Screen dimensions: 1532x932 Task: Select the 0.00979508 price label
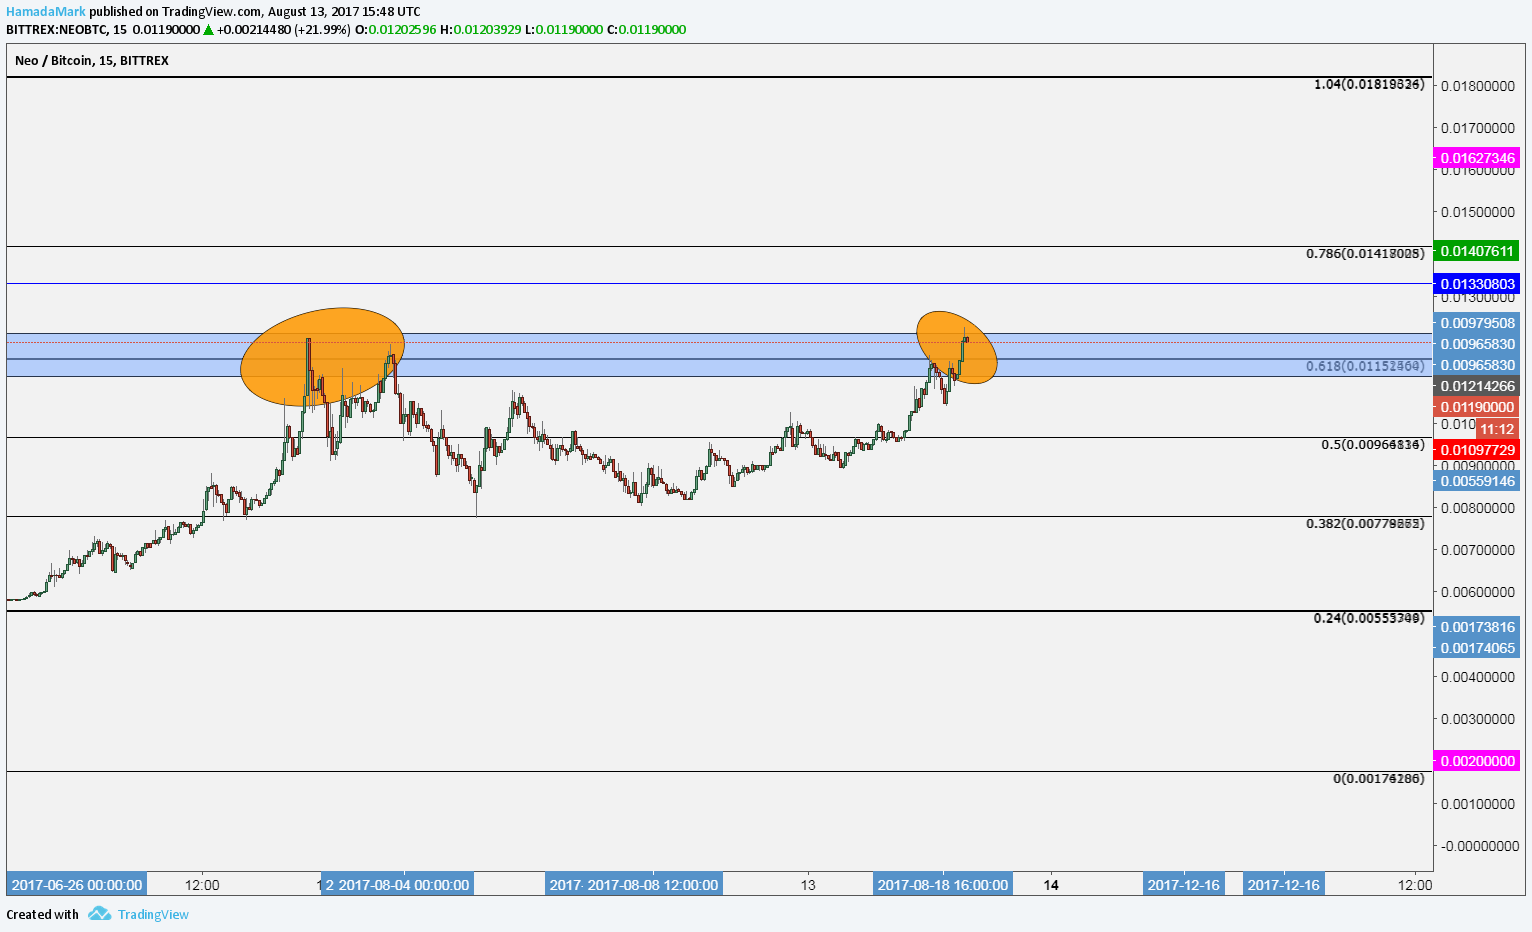tap(1477, 323)
